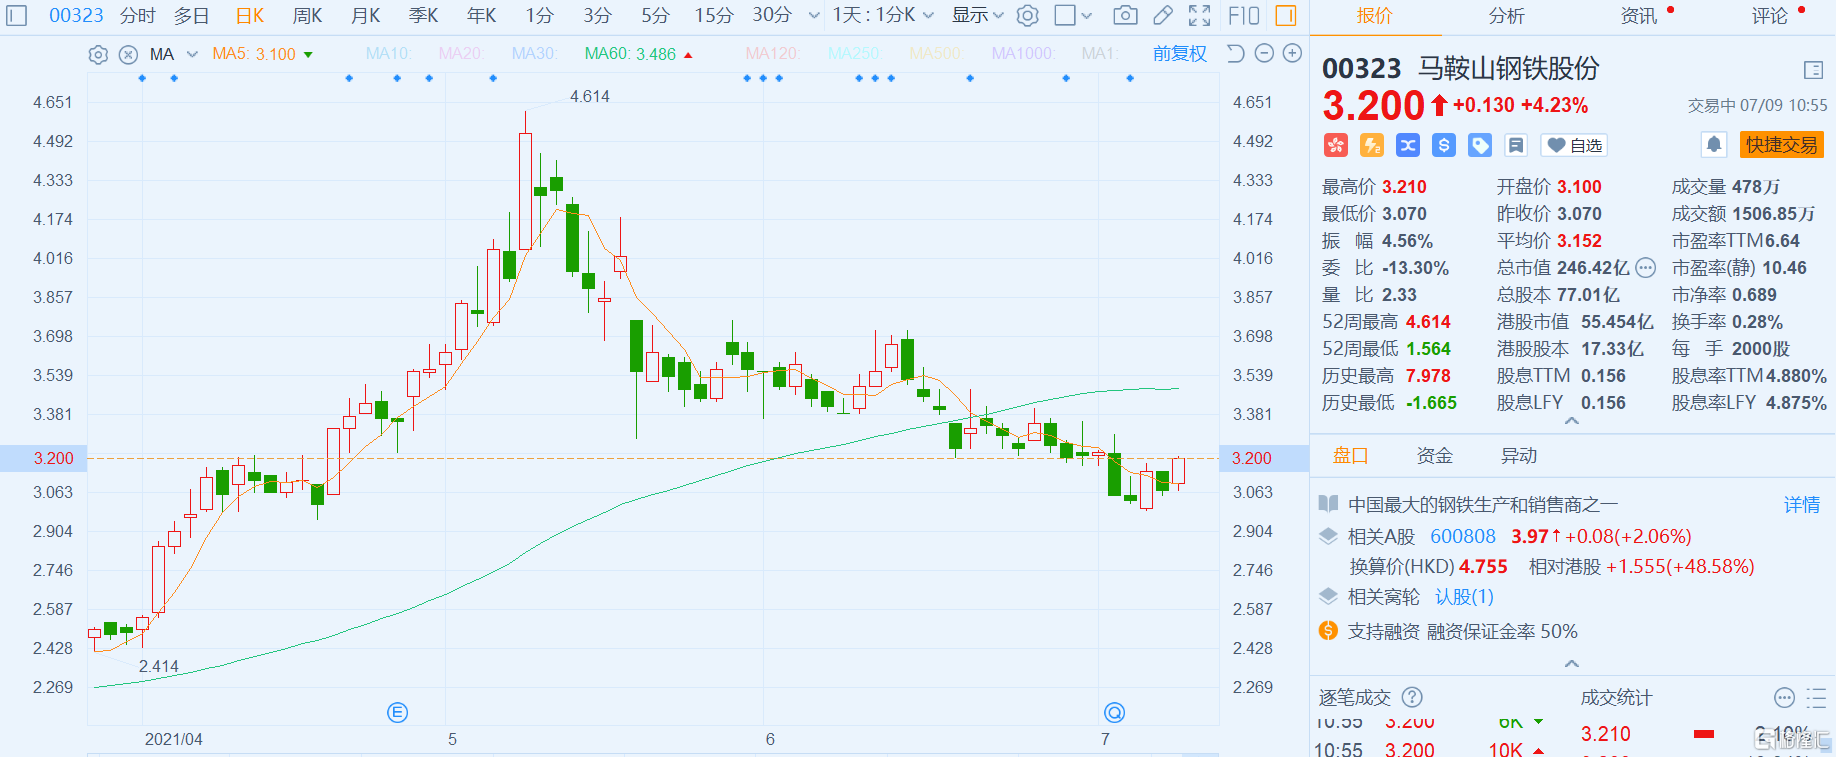Image resolution: width=1836 pixels, height=757 pixels.
Task: Switch to 多日 multi-day chart
Action: tap(191, 15)
